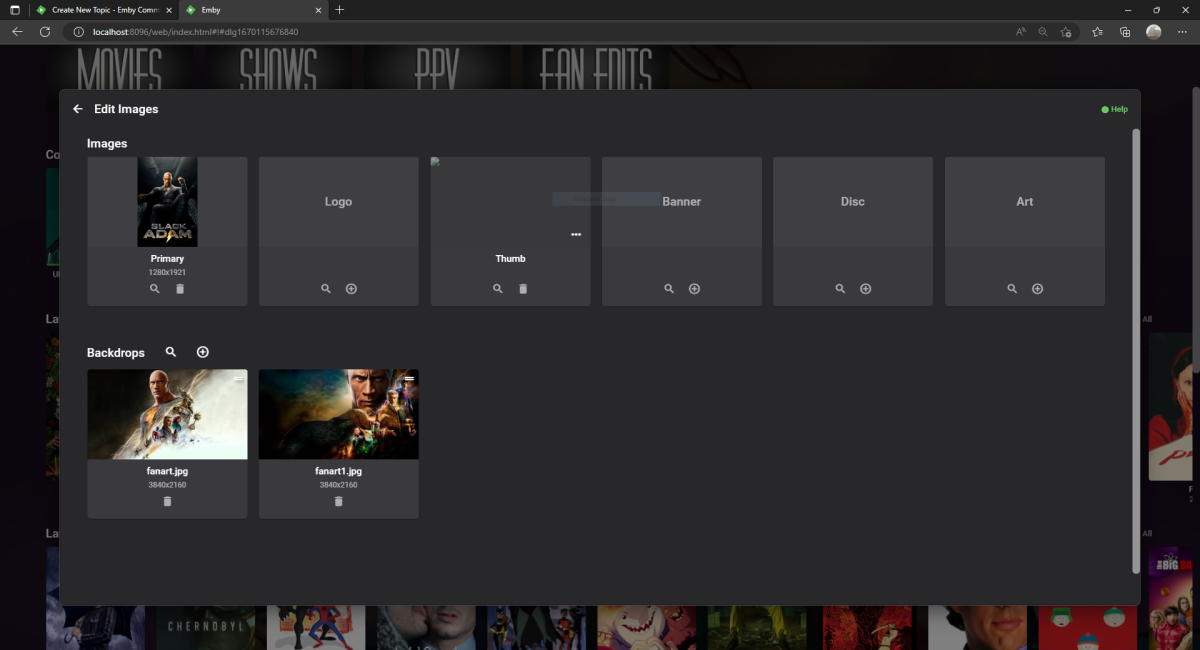1200x650 pixels.
Task: Open the fanart.jpg backdrop thumbnail
Action: coord(167,414)
